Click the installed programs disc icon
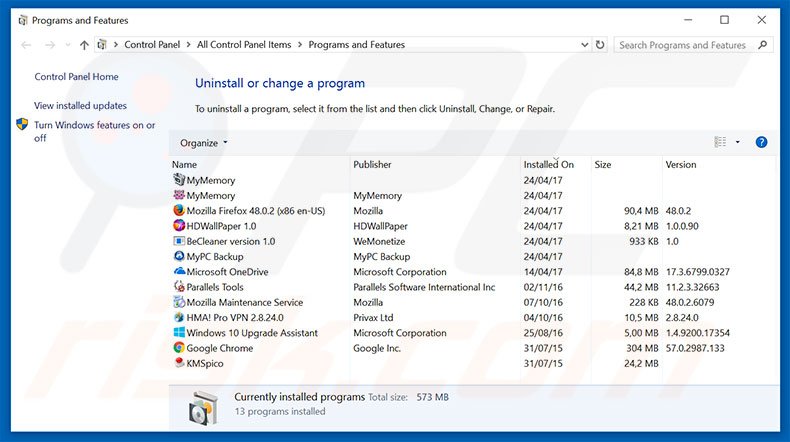Image resolution: width=790 pixels, height=442 pixels. [204, 408]
